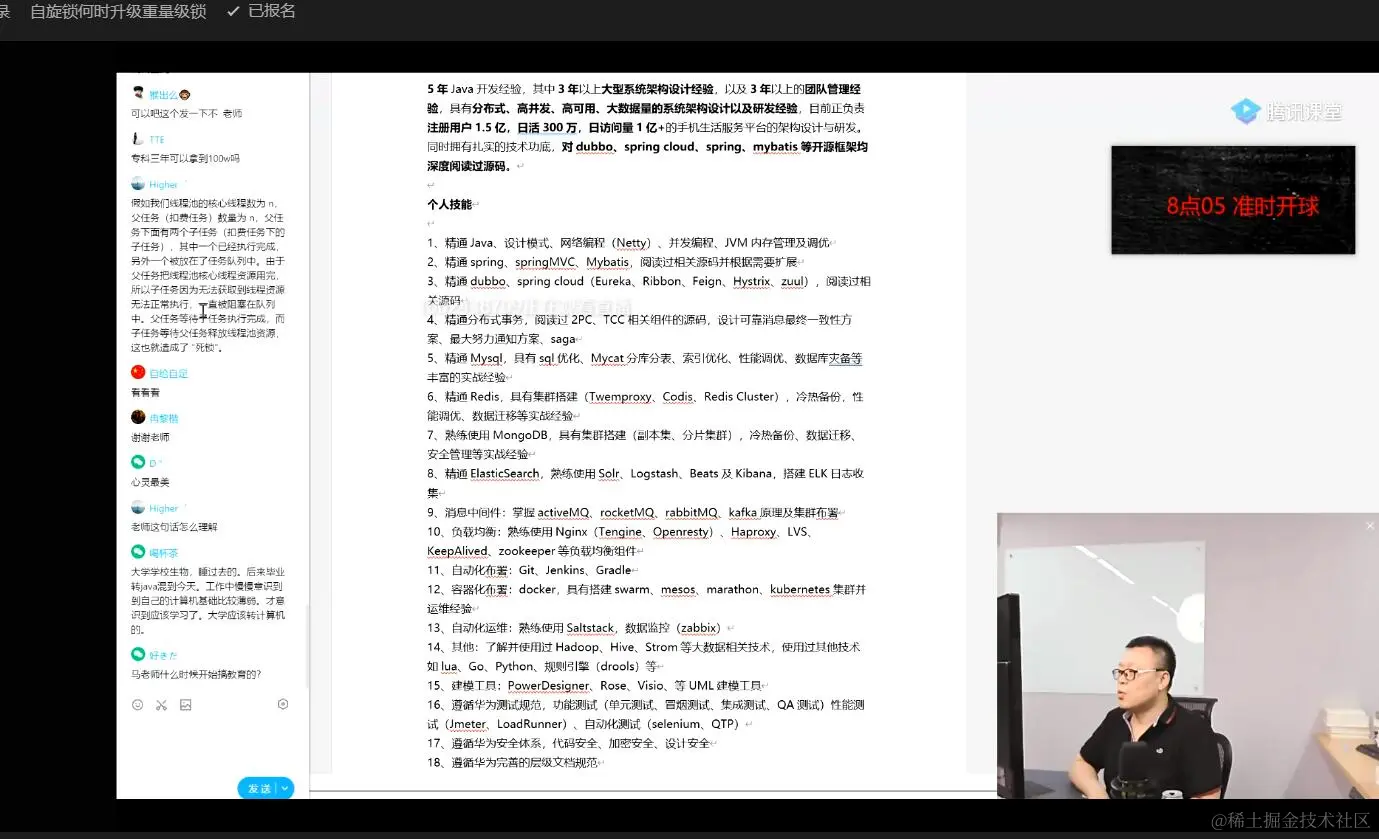The height and width of the screenshot is (839, 1379).
Task: Open the emoji picker in chat
Action: pyautogui.click(x=137, y=705)
